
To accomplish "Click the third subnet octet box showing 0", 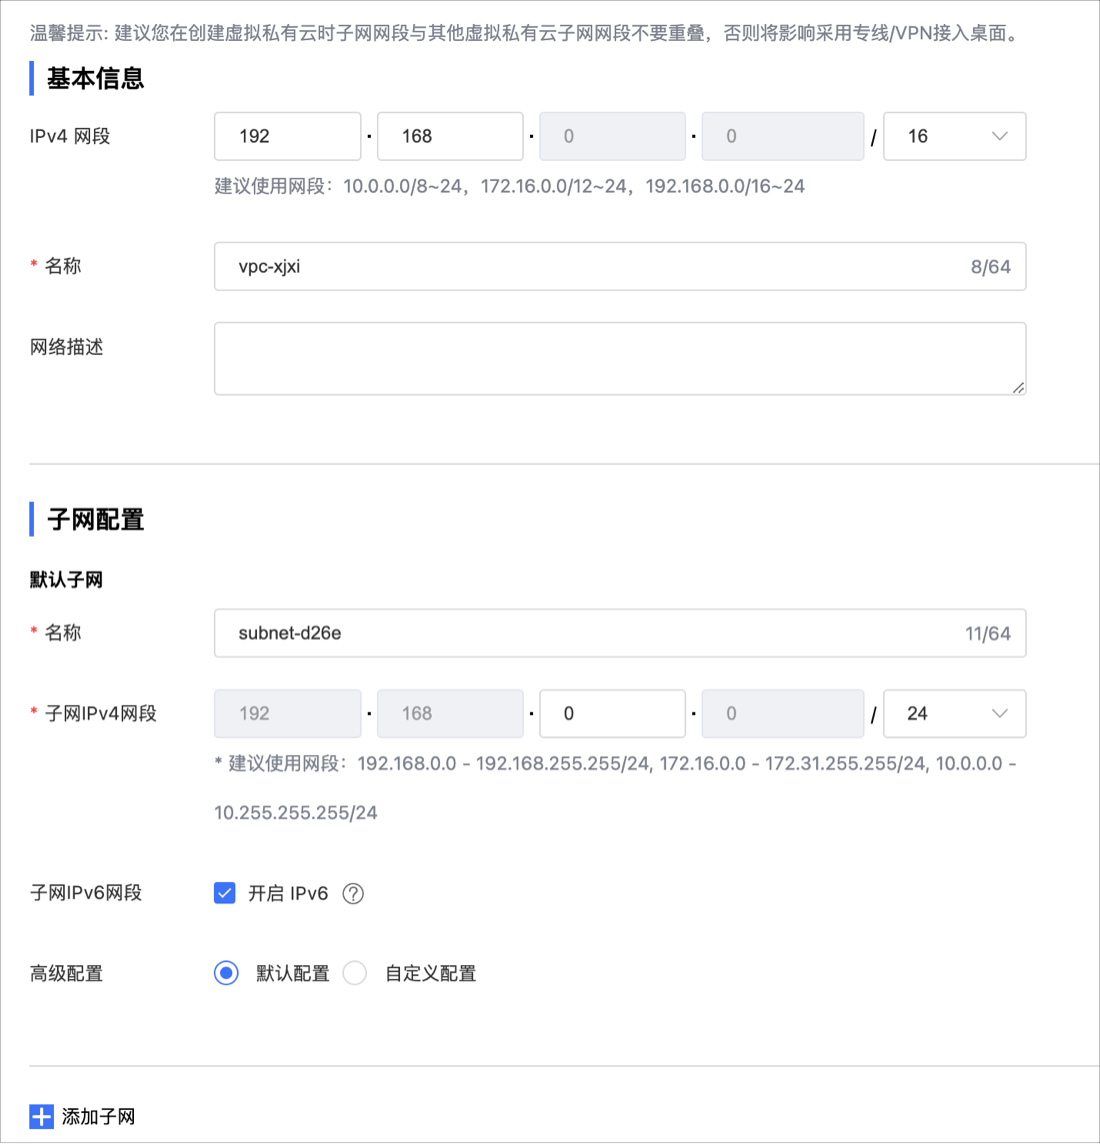I will tap(612, 713).
